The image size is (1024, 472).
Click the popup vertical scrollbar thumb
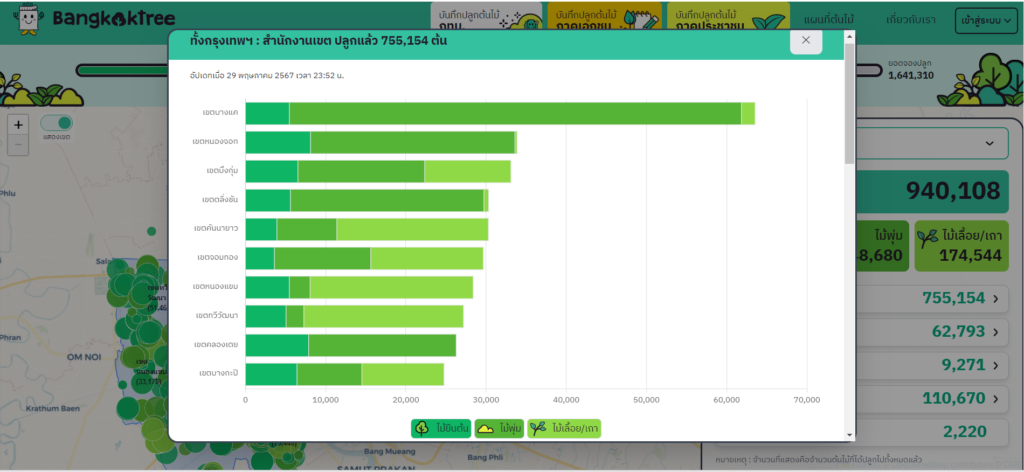[x=849, y=103]
